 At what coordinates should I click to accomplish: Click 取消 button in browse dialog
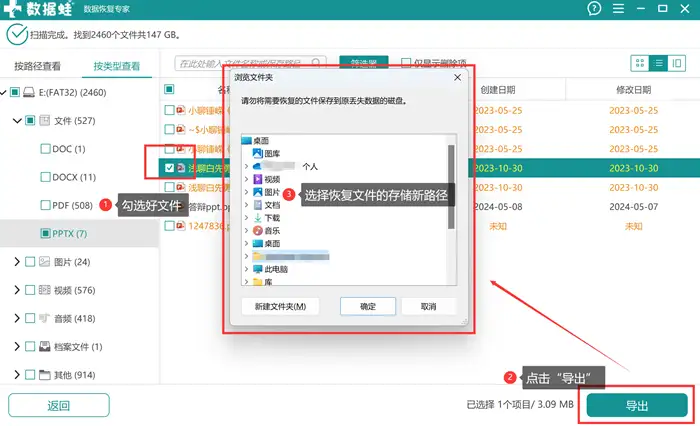pyautogui.click(x=428, y=306)
